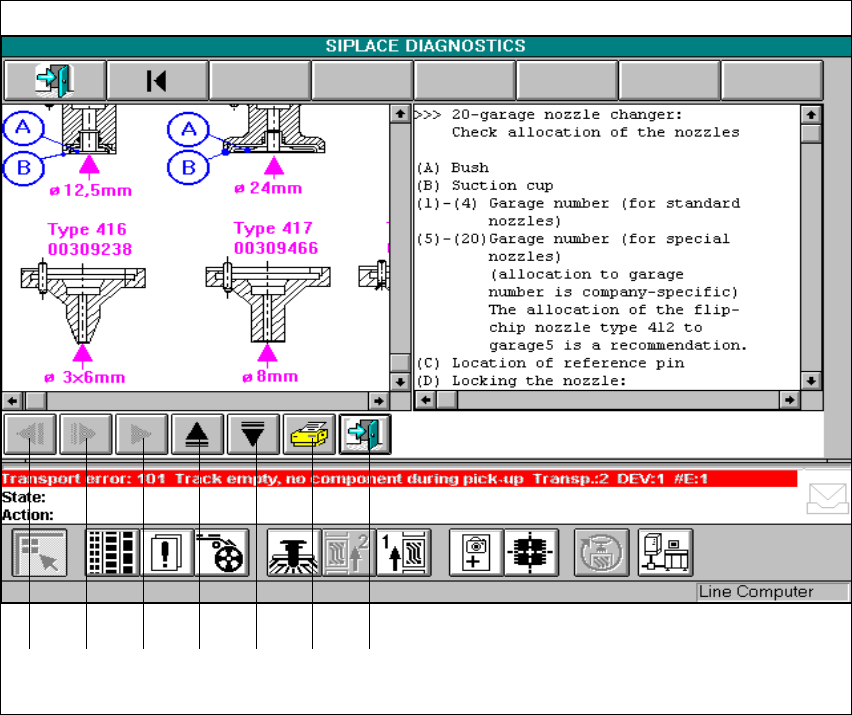Click the '(A) Bush' text line
This screenshot has width=852, height=715.
point(453,167)
